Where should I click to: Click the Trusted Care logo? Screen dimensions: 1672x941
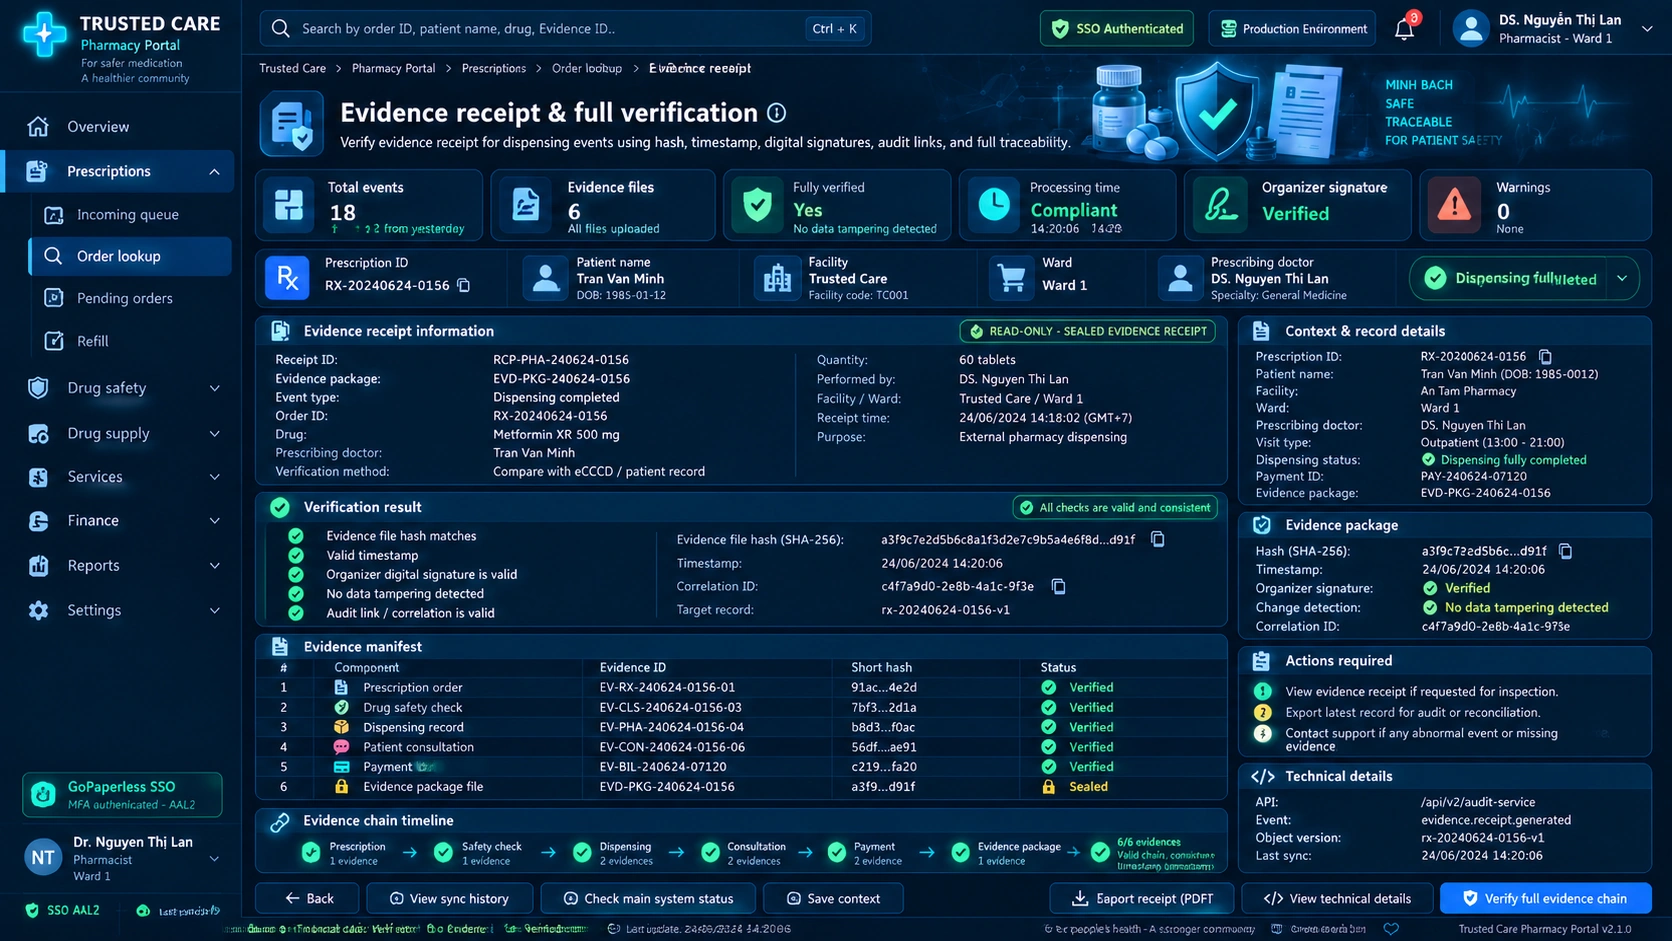point(45,35)
